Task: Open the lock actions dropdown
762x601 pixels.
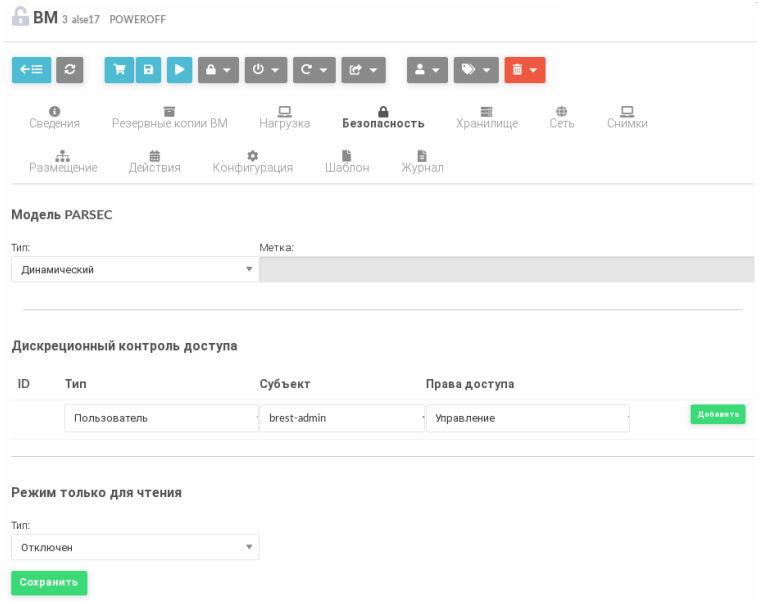Action: 218,70
